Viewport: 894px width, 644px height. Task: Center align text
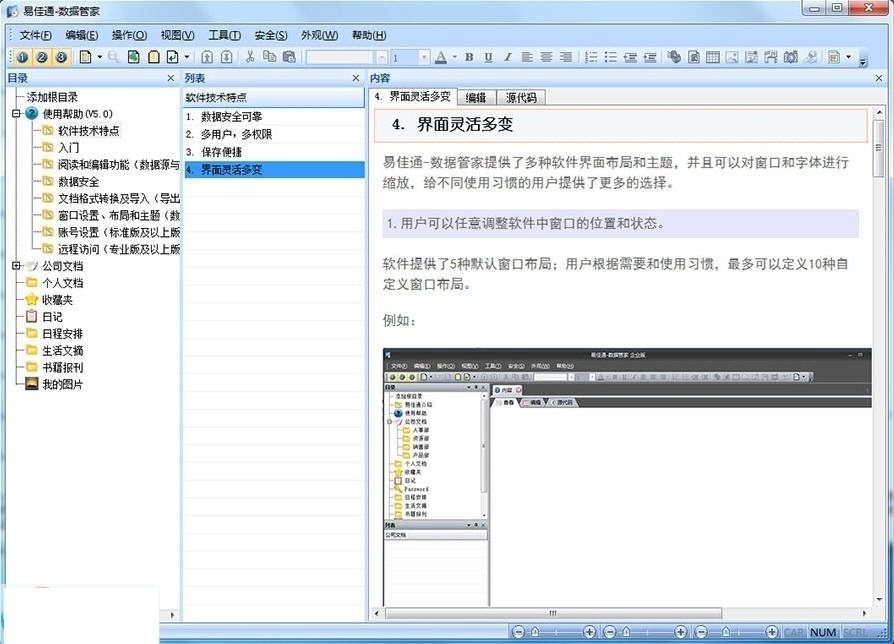coord(547,57)
